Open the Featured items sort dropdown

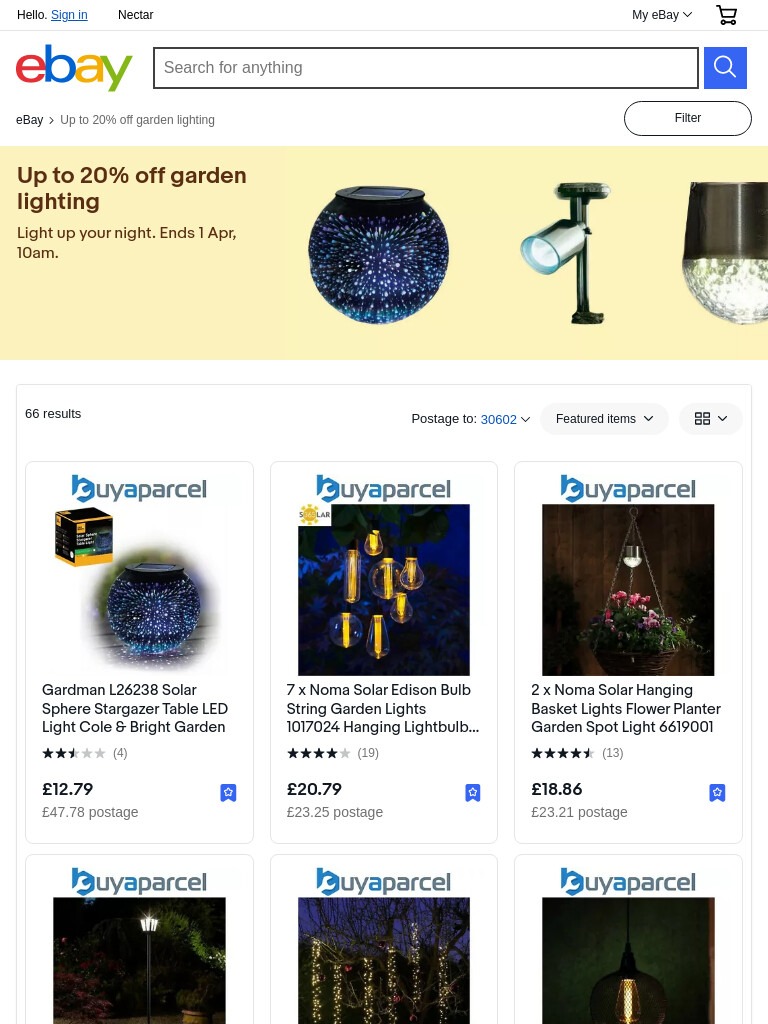[604, 419]
